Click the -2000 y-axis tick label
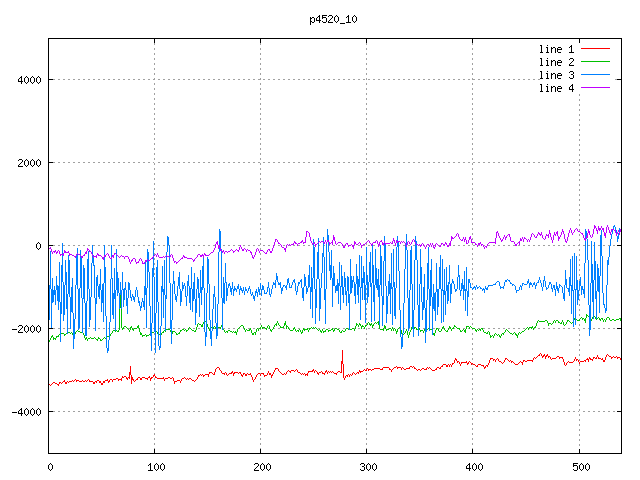Image resolution: width=640 pixels, height=480 pixels. point(24,329)
